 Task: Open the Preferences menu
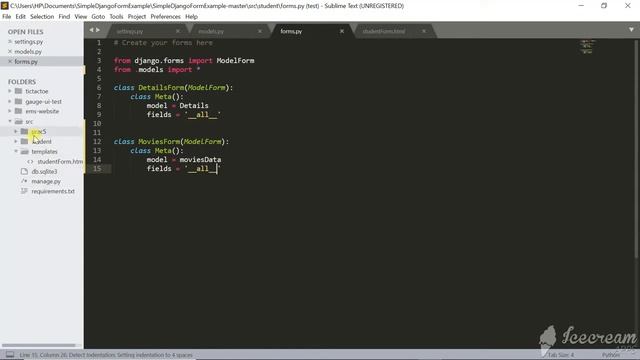[165, 17]
